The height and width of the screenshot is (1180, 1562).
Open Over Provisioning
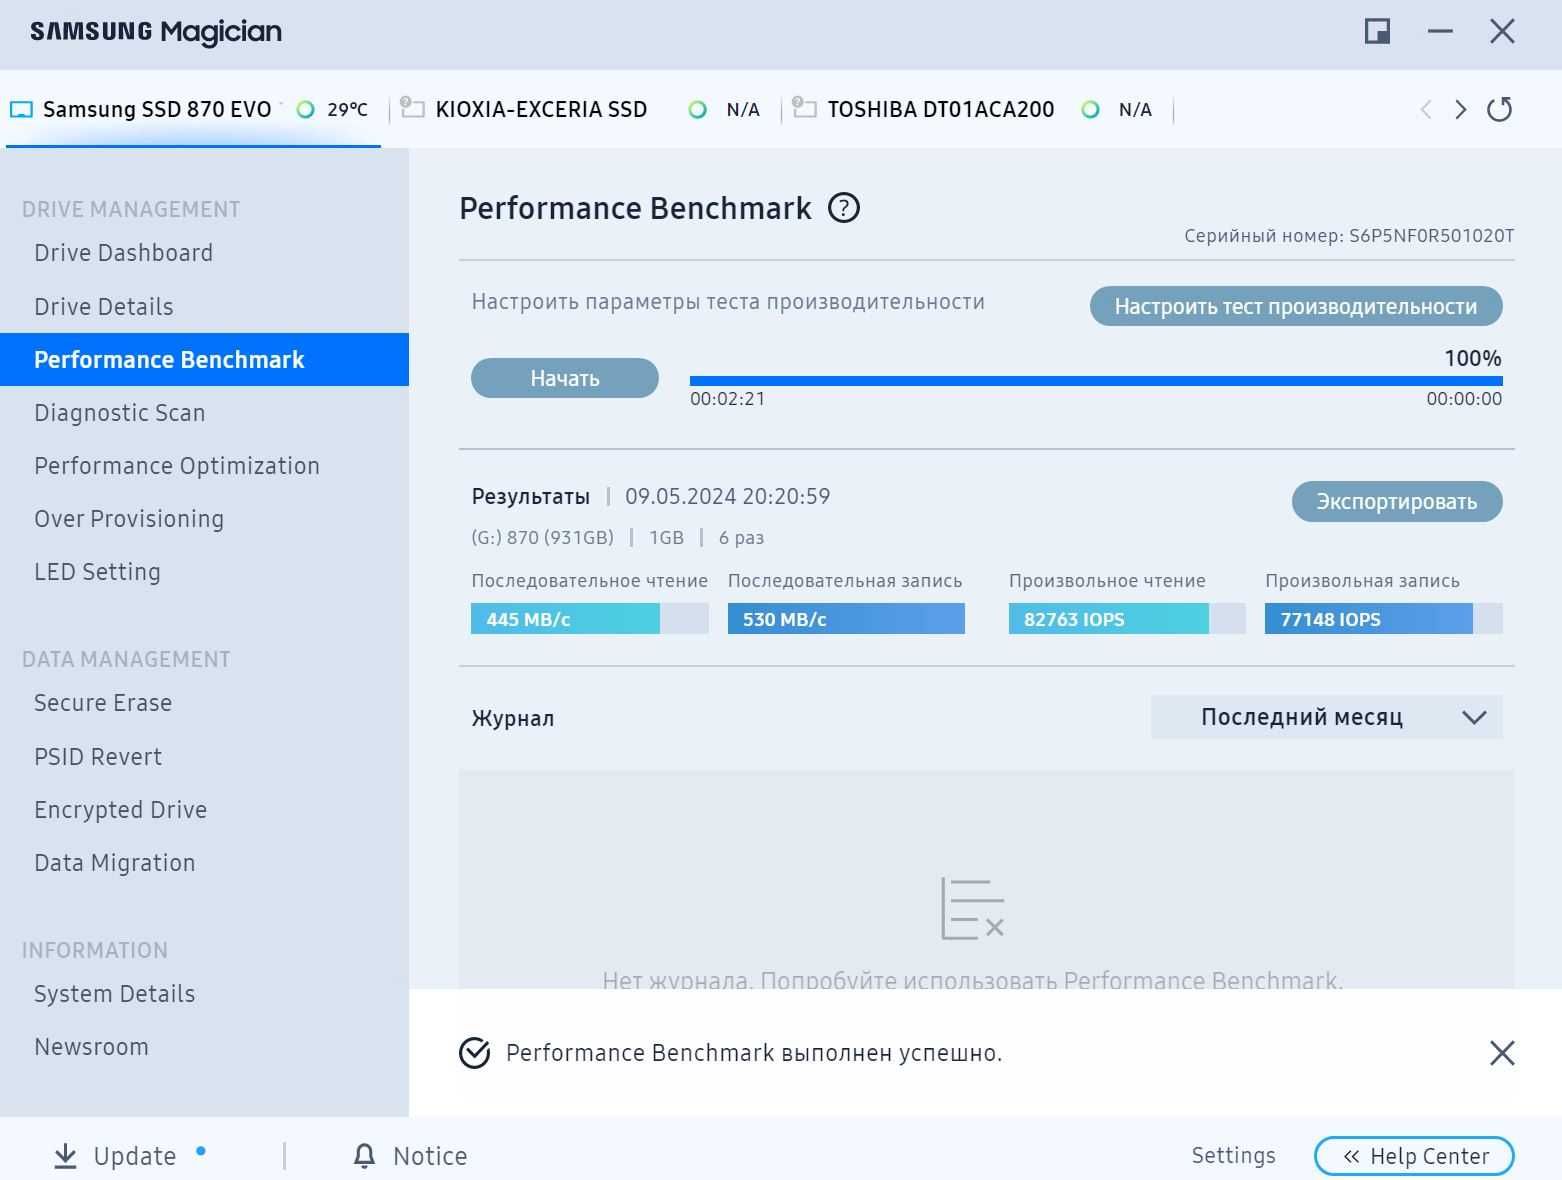pos(128,518)
